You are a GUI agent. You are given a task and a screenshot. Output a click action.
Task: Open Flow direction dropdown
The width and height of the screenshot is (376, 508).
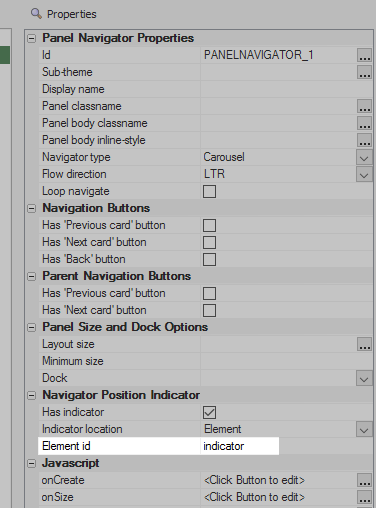364,174
